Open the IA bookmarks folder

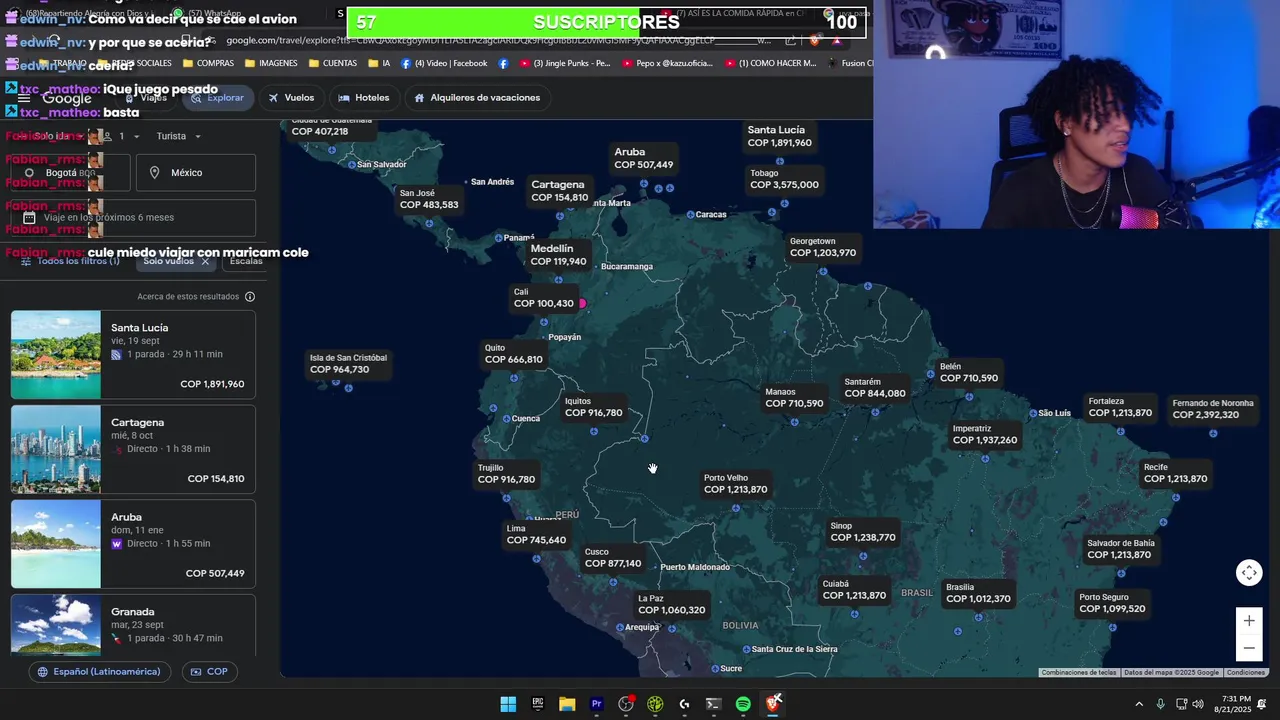tap(379, 63)
